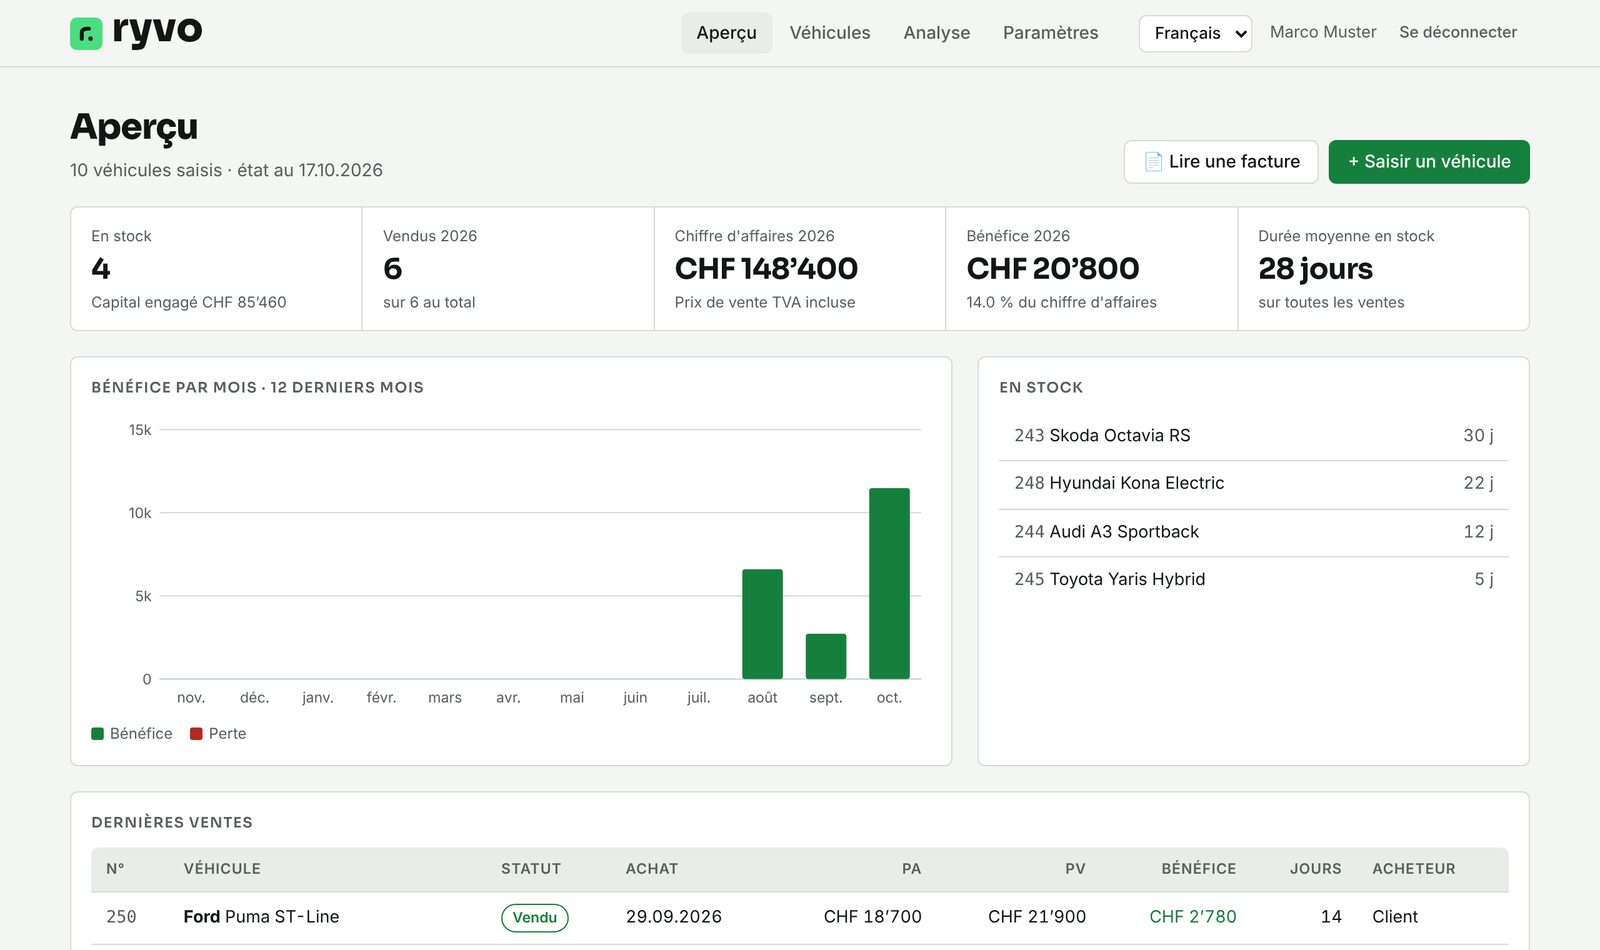The image size is (1600, 950).
Task: Click the green ryvo logo icon
Action: 86,34
